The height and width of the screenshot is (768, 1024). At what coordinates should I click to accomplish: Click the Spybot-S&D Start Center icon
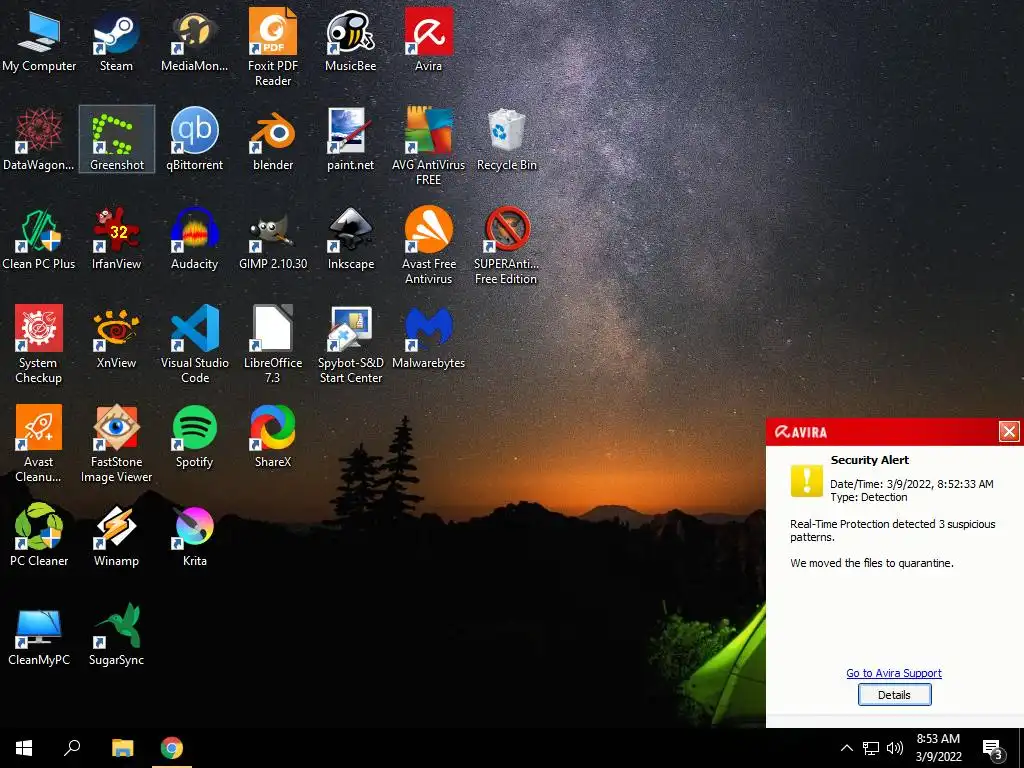[351, 344]
